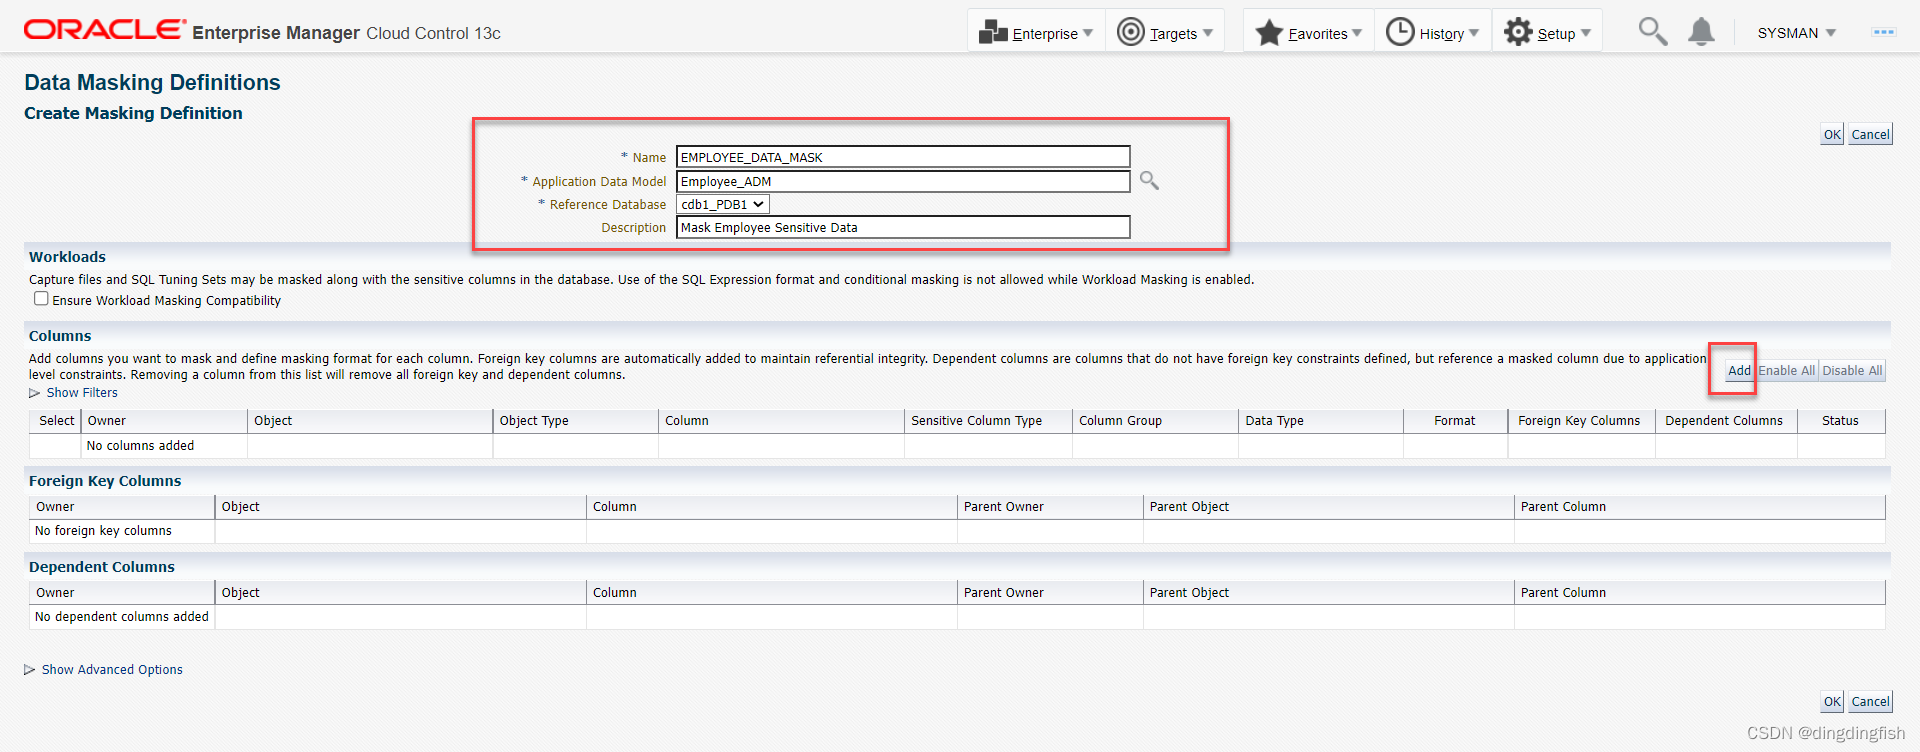Click the bottom OK button
Screen dimensions: 1920x752
[x=1832, y=701]
